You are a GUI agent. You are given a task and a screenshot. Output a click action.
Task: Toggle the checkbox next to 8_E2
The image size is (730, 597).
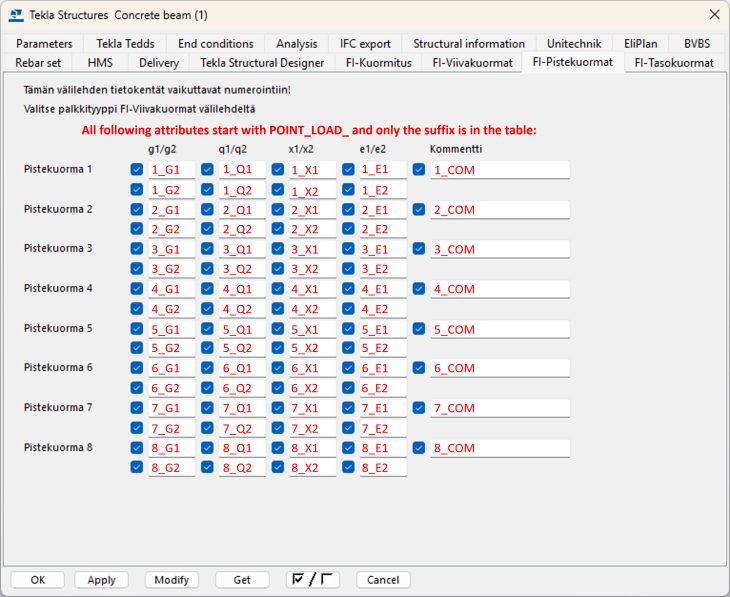(x=348, y=467)
